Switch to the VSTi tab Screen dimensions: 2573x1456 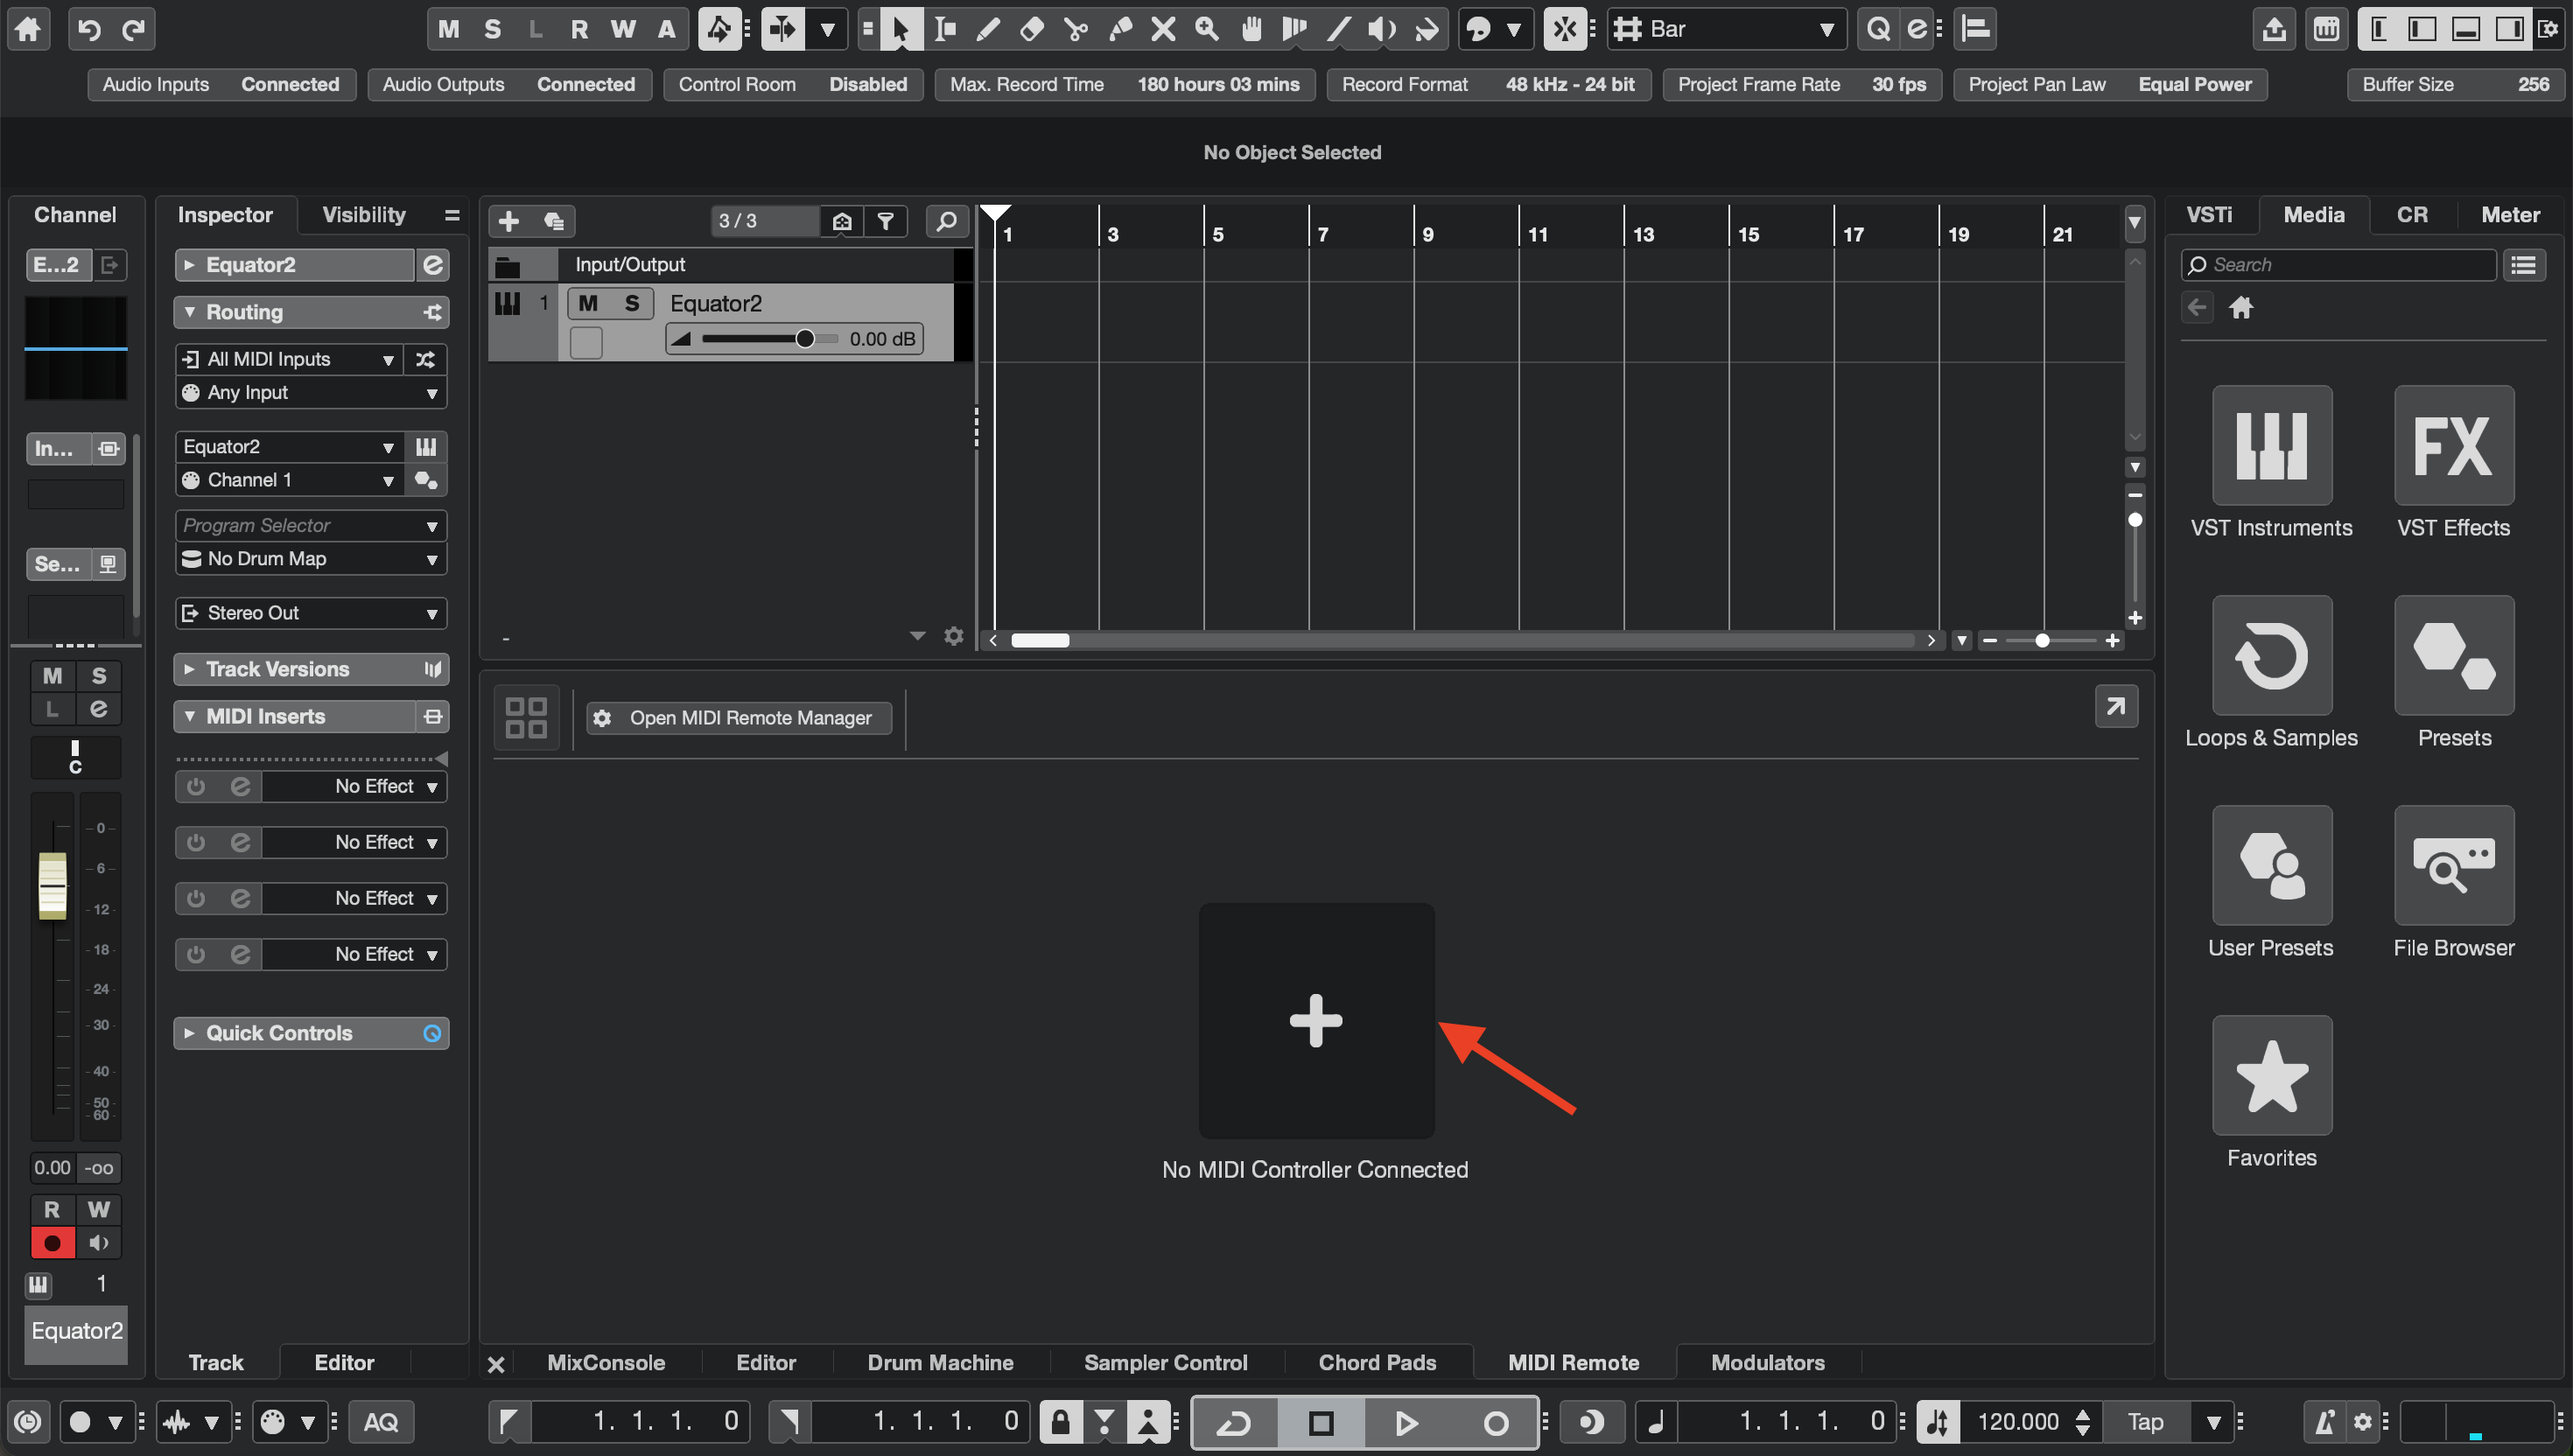click(x=2208, y=215)
